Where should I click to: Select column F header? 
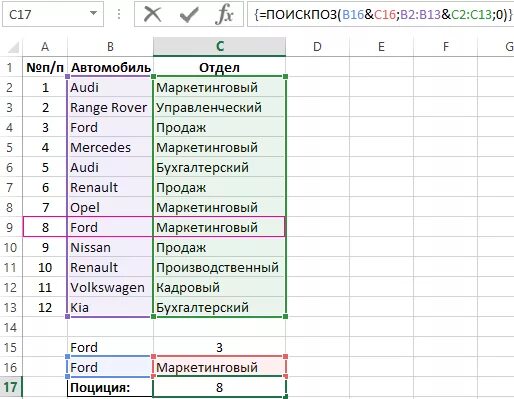coord(445,47)
